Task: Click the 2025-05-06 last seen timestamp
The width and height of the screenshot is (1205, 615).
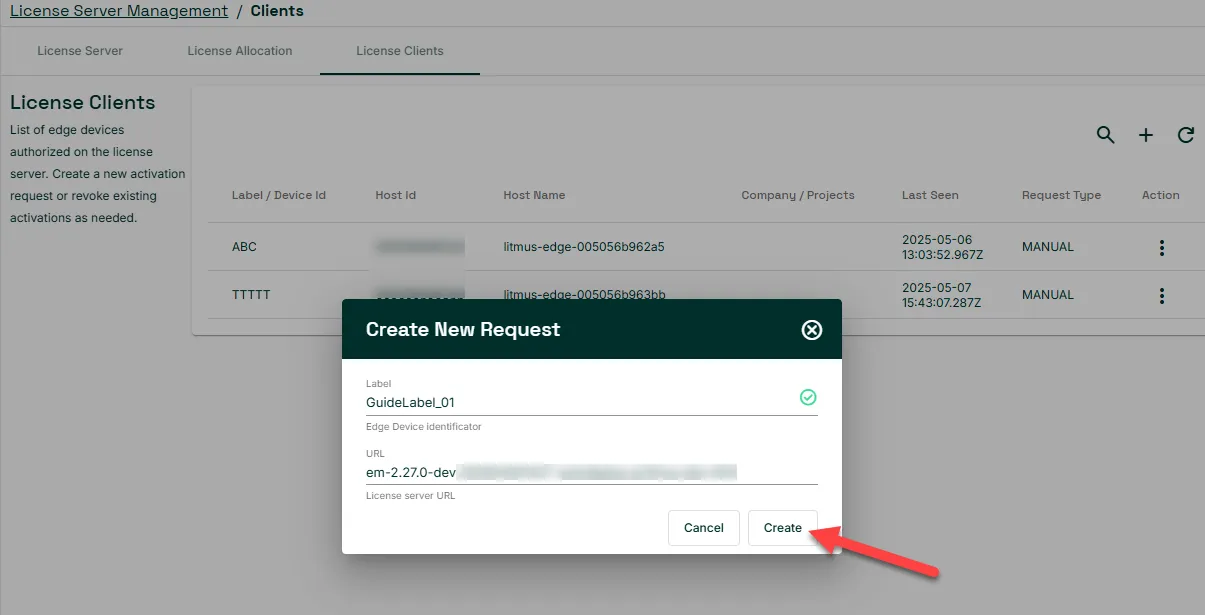Action: pyautogui.click(x=944, y=247)
